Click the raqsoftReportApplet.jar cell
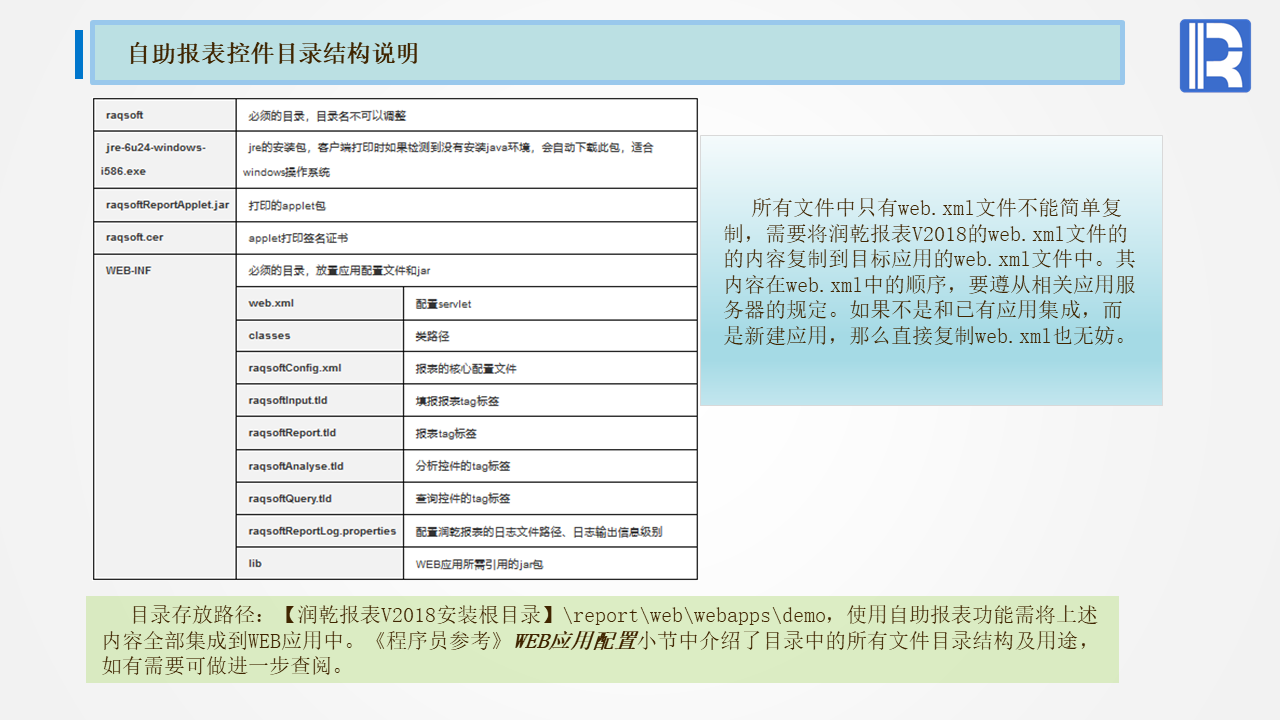 coord(165,205)
